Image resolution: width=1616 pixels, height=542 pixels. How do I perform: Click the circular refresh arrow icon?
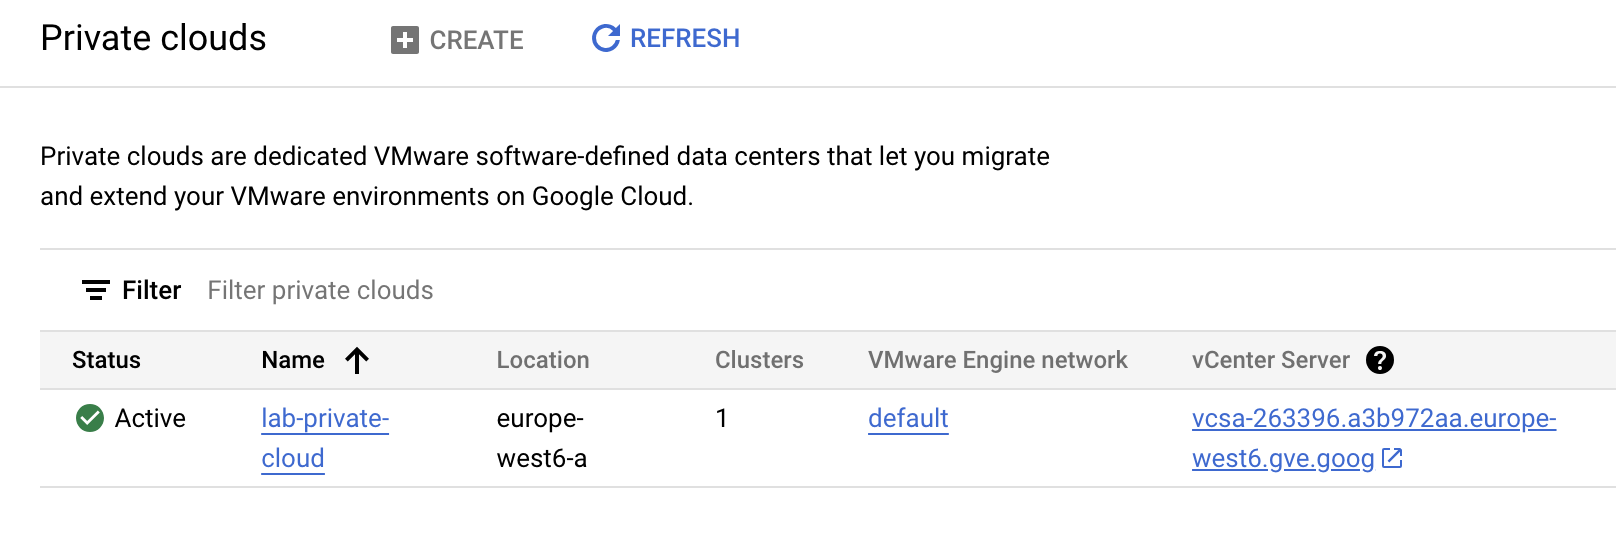coord(606,38)
